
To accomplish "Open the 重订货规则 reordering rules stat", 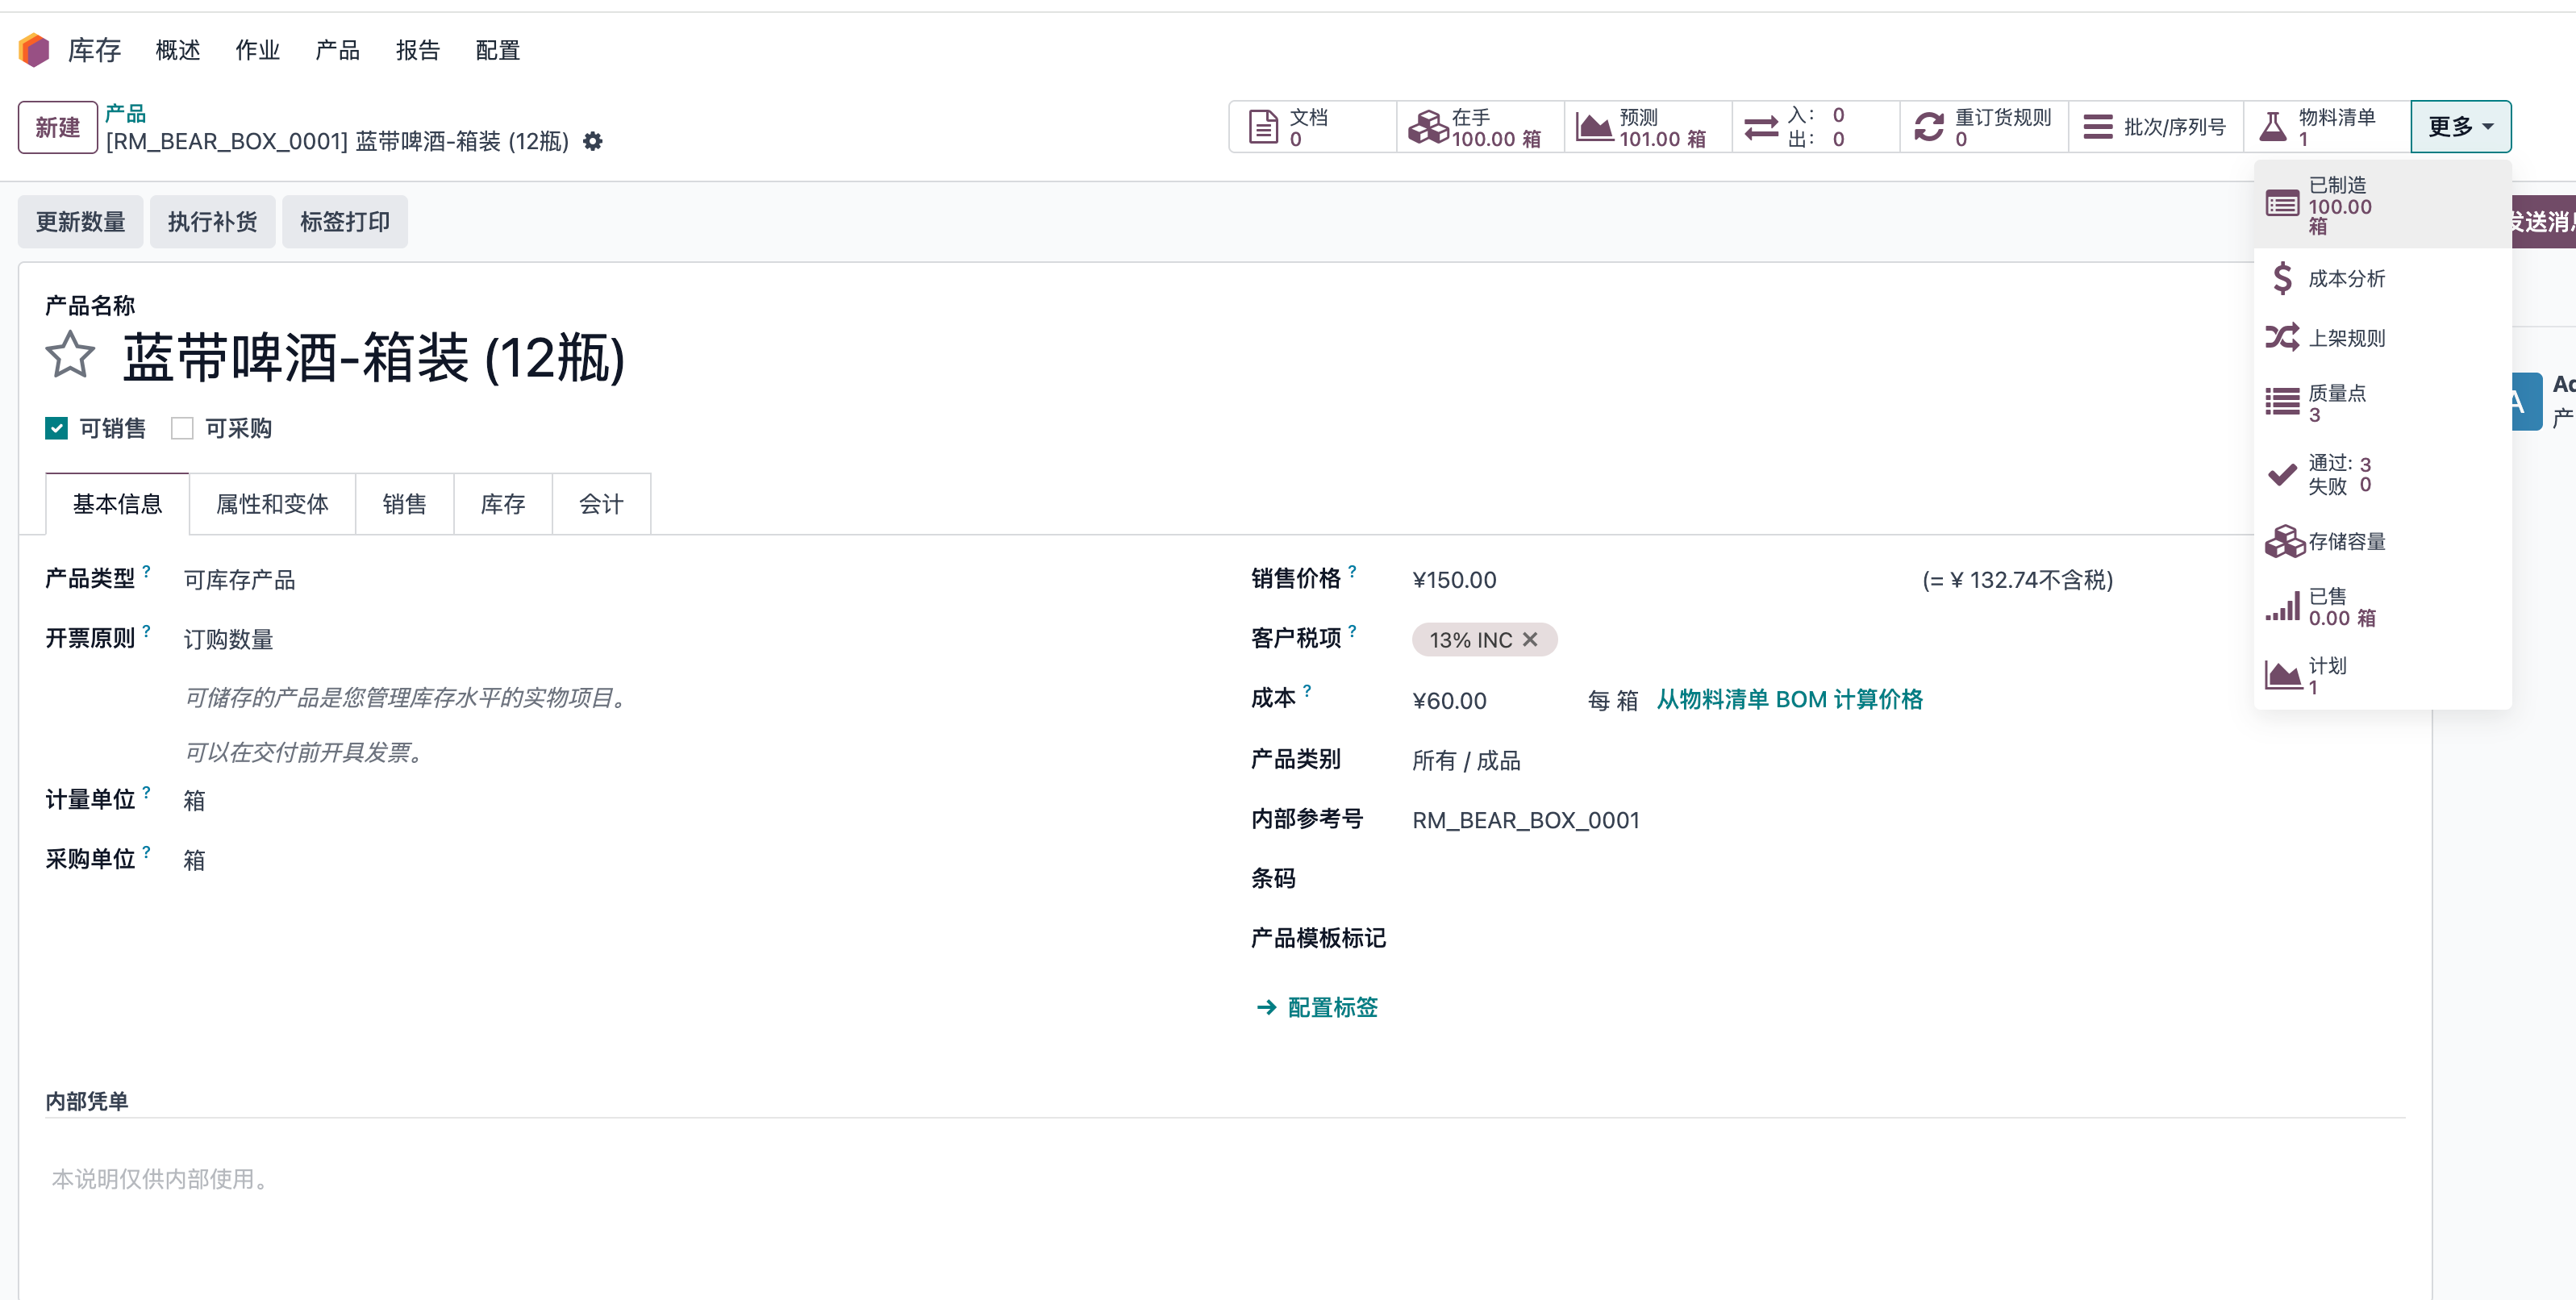I will (1984, 127).
